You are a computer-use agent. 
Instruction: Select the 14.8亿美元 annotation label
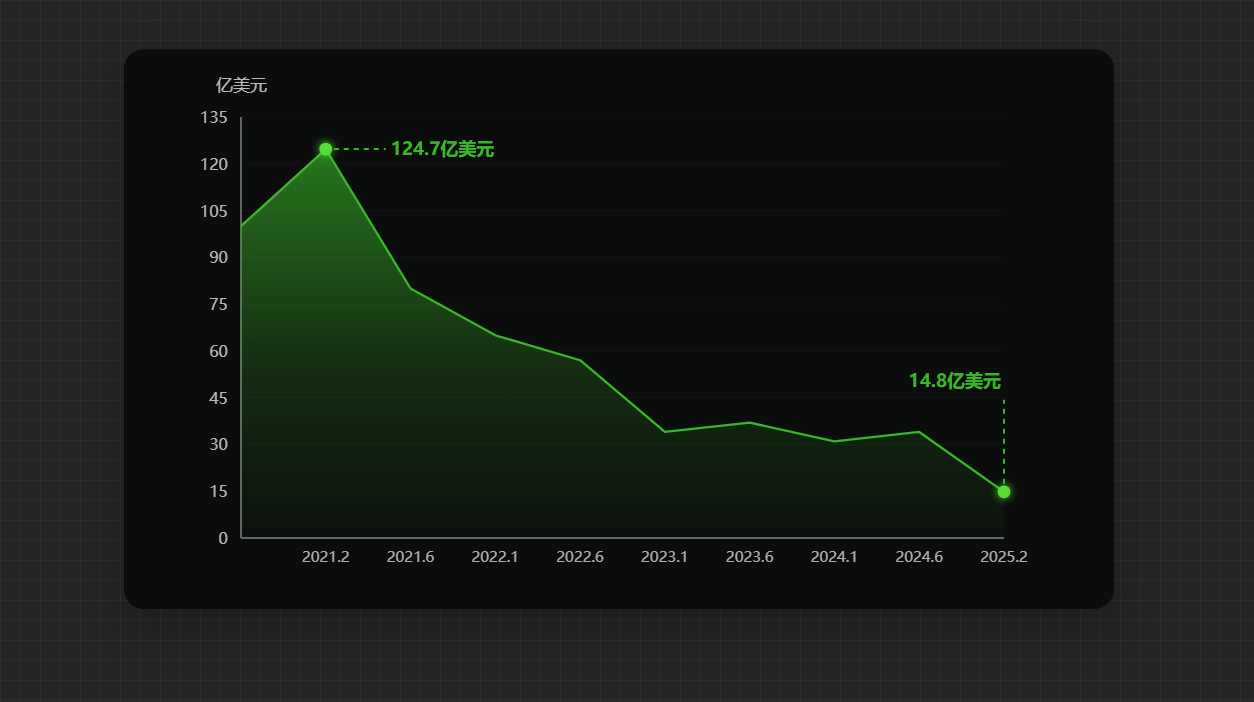point(955,381)
